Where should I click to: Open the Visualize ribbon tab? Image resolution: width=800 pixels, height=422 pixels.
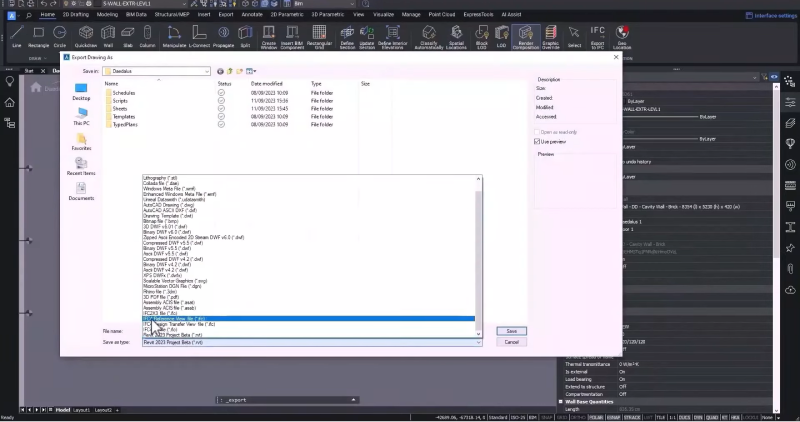(x=383, y=15)
